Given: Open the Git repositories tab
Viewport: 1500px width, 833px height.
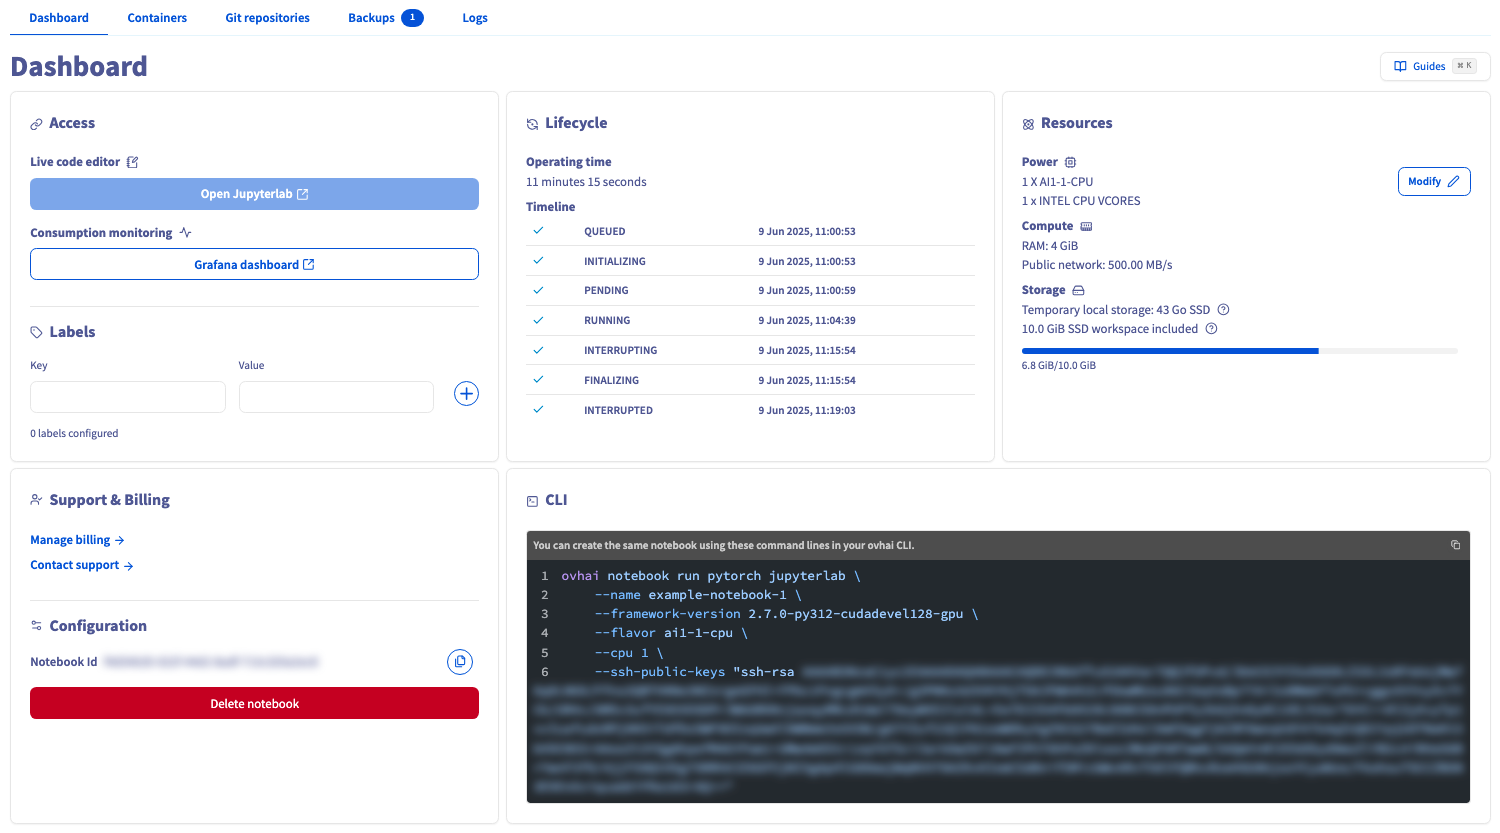Looking at the screenshot, I should [x=267, y=18].
